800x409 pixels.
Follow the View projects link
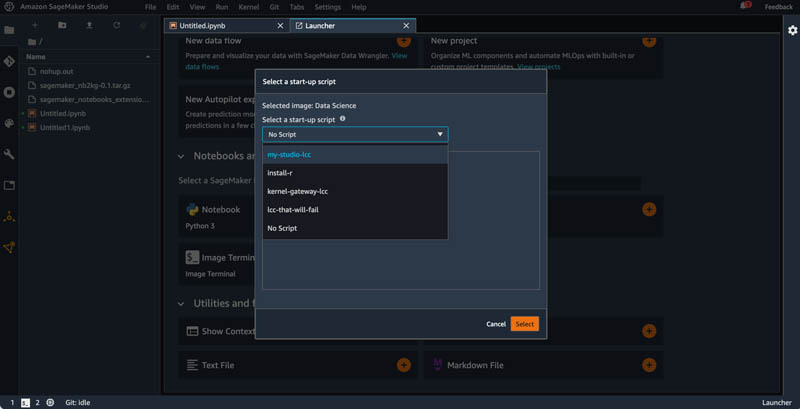[x=538, y=67]
